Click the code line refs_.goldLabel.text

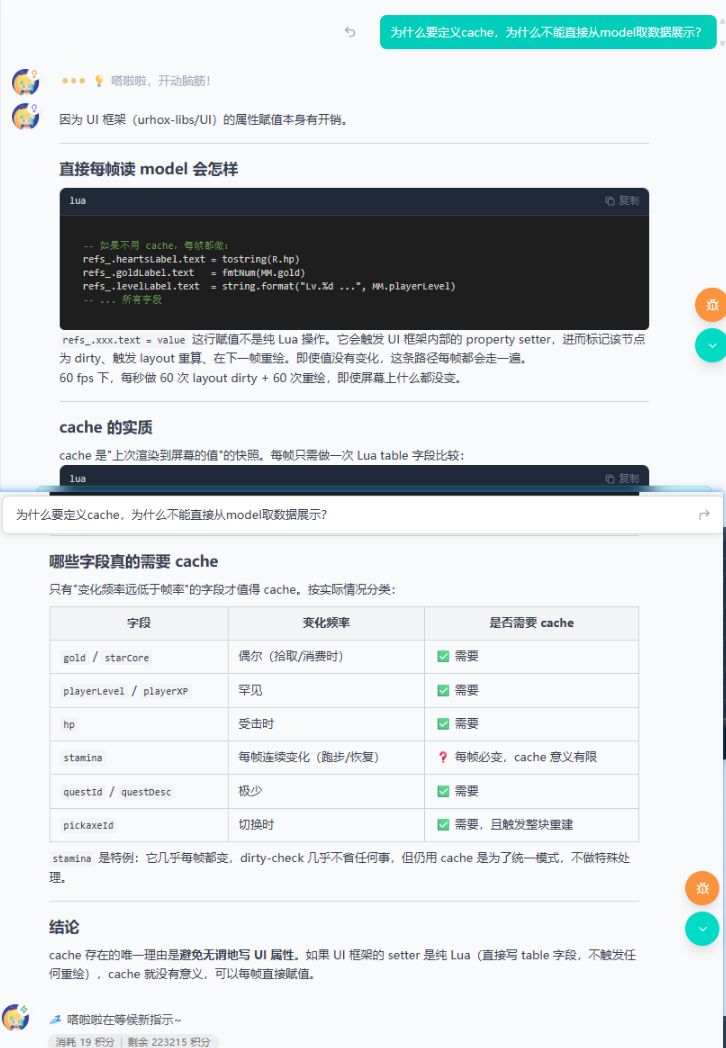click(194, 273)
